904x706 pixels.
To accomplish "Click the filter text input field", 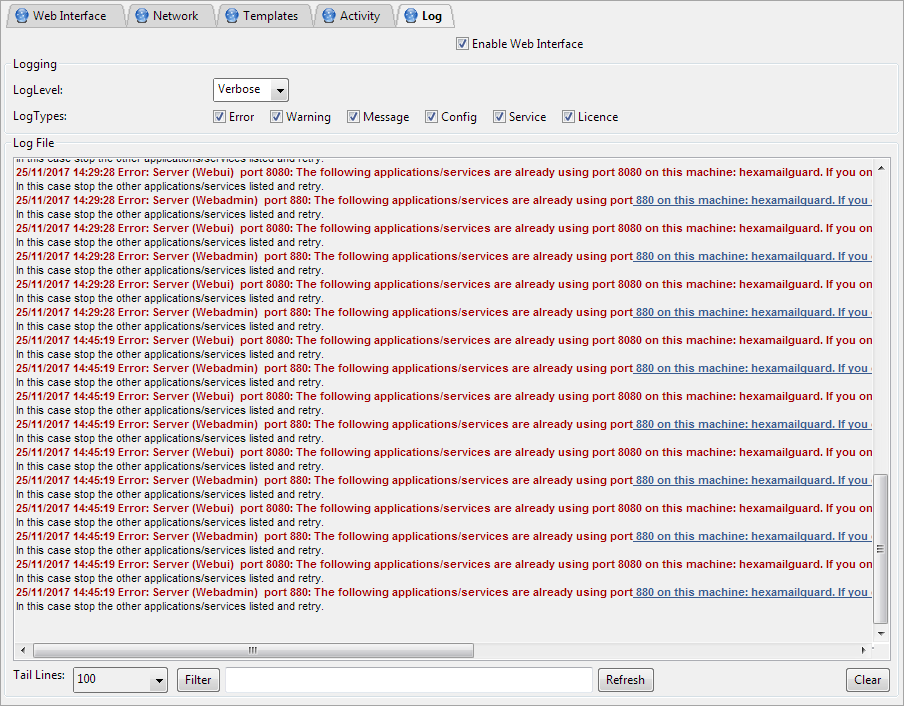I will (x=408, y=680).
